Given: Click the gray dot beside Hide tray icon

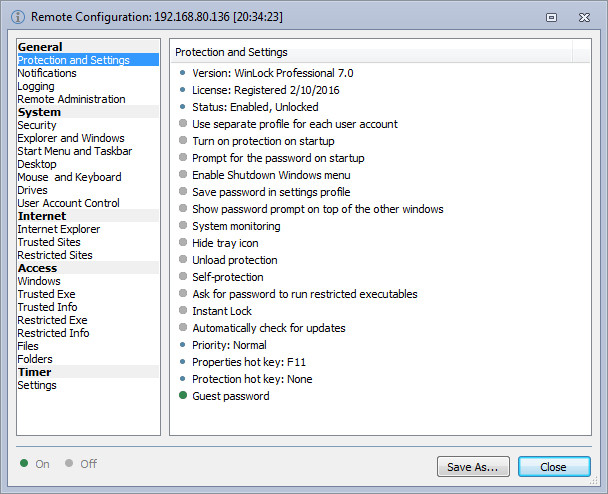Looking at the screenshot, I should 183,243.
